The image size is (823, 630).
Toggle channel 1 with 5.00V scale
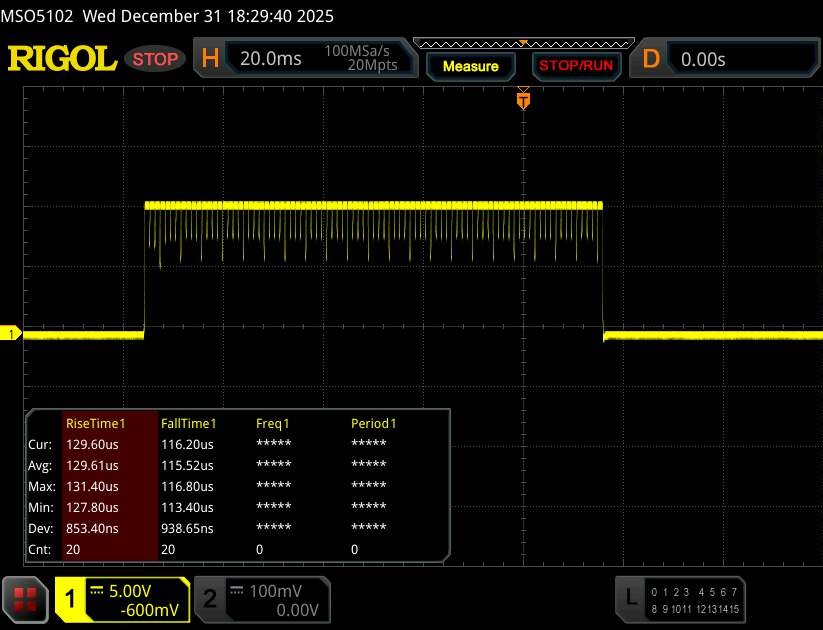click(122, 599)
